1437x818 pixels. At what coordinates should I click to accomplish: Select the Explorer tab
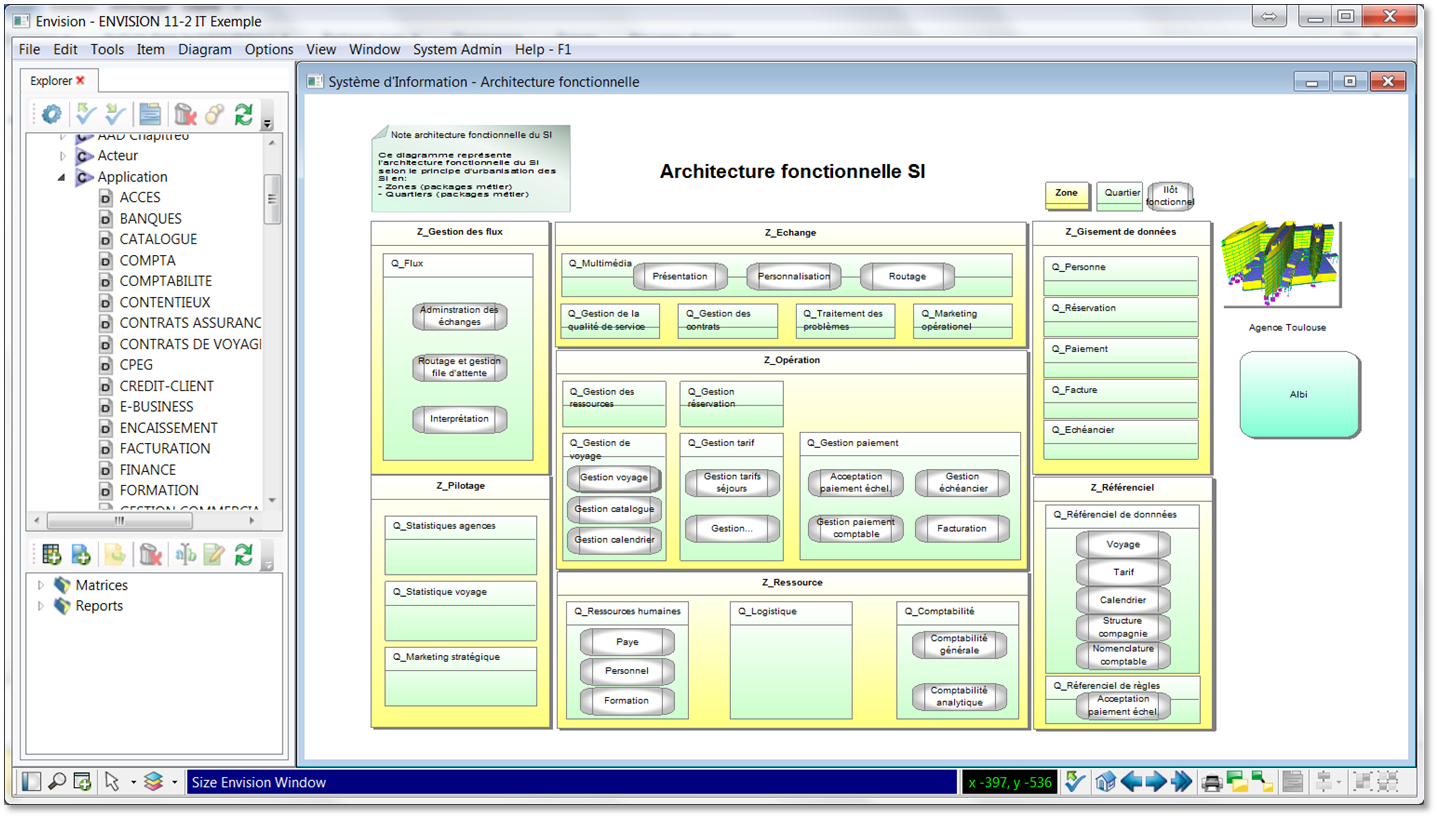pyautogui.click(x=51, y=81)
